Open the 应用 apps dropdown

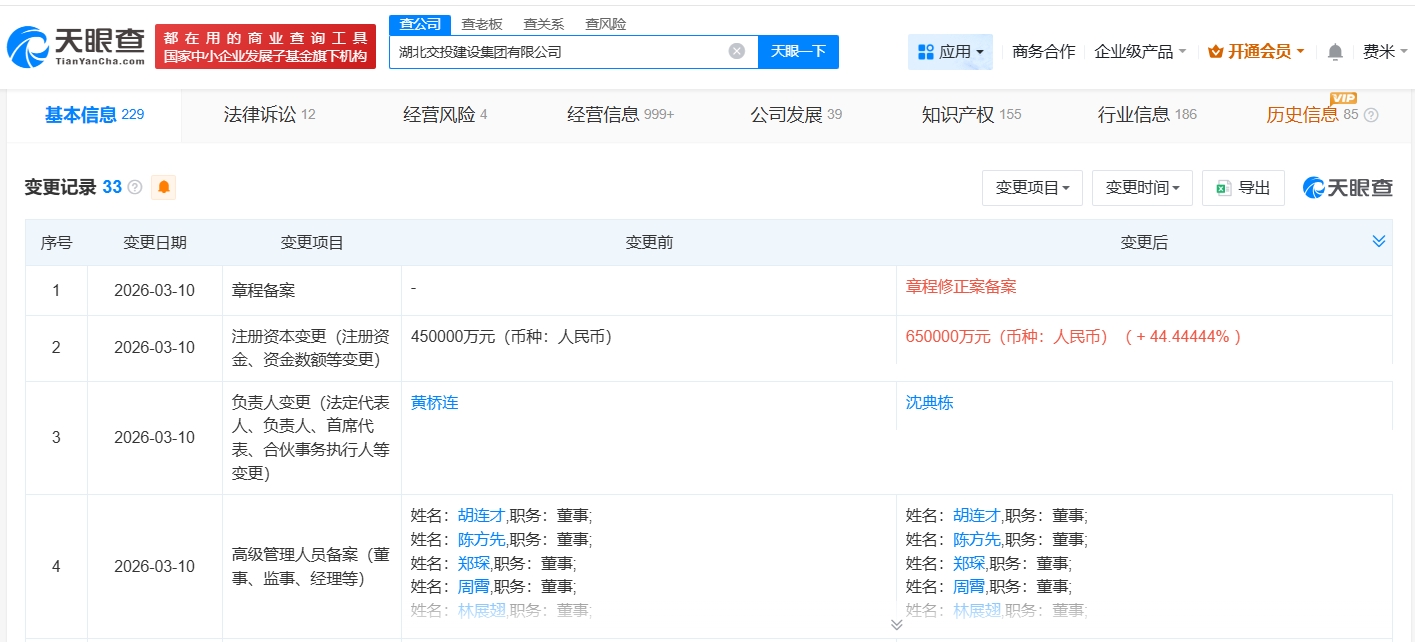pyautogui.click(x=949, y=52)
